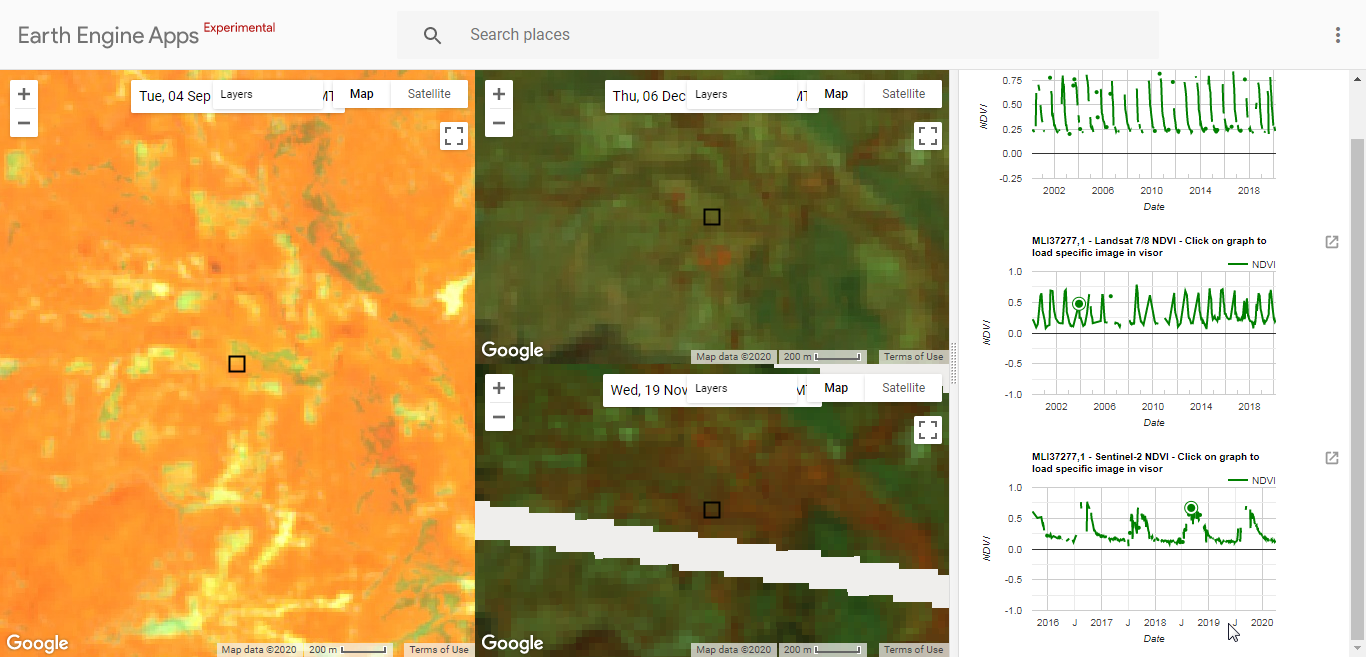The image size is (1366, 657).
Task: Open Terms of Use on left map
Action: [x=438, y=650]
